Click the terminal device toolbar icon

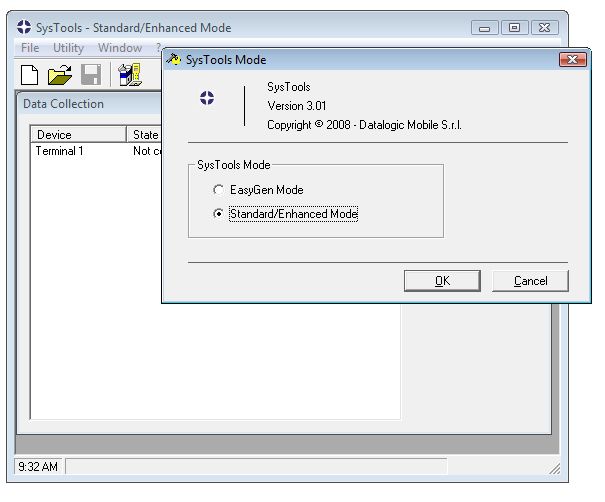tap(130, 74)
